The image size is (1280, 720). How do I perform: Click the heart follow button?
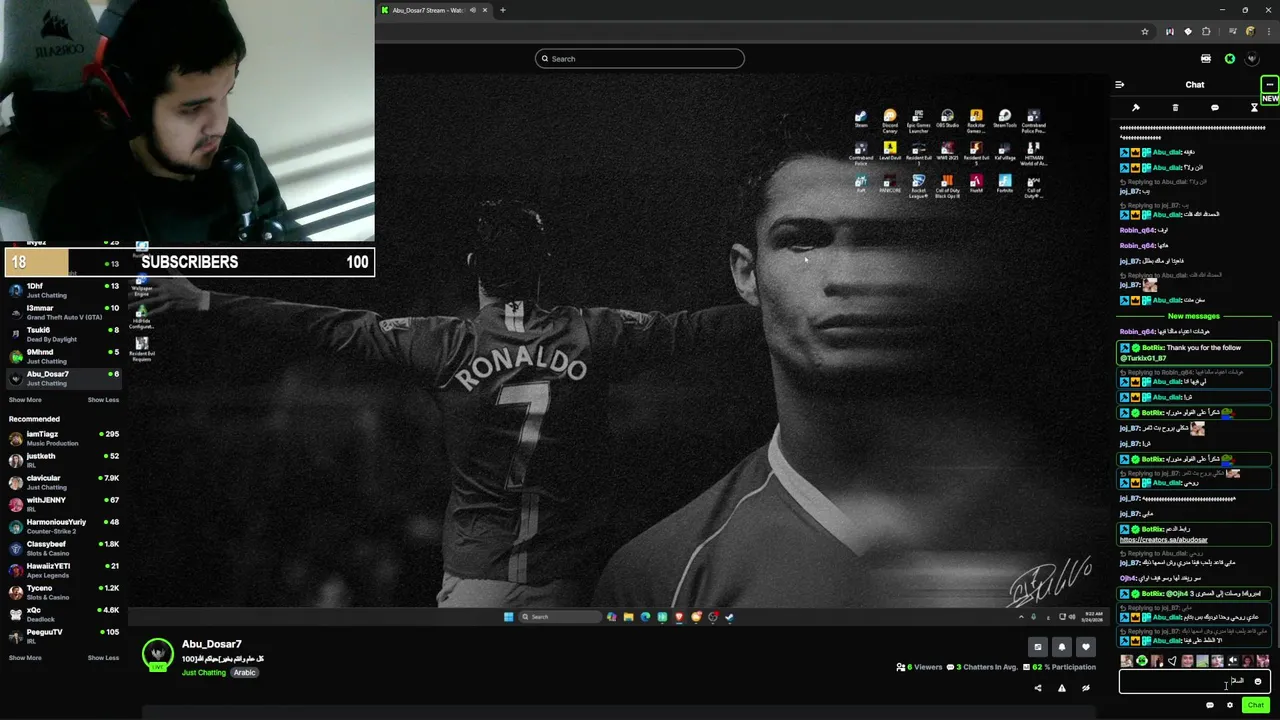click(1086, 647)
